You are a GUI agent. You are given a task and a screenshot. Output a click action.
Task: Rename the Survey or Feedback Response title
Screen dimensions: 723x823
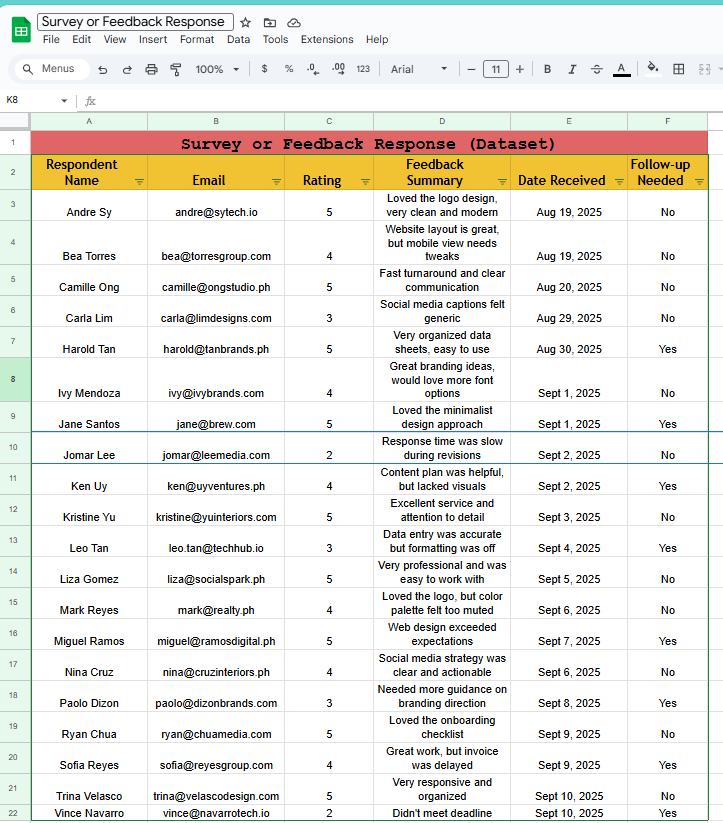pos(135,22)
